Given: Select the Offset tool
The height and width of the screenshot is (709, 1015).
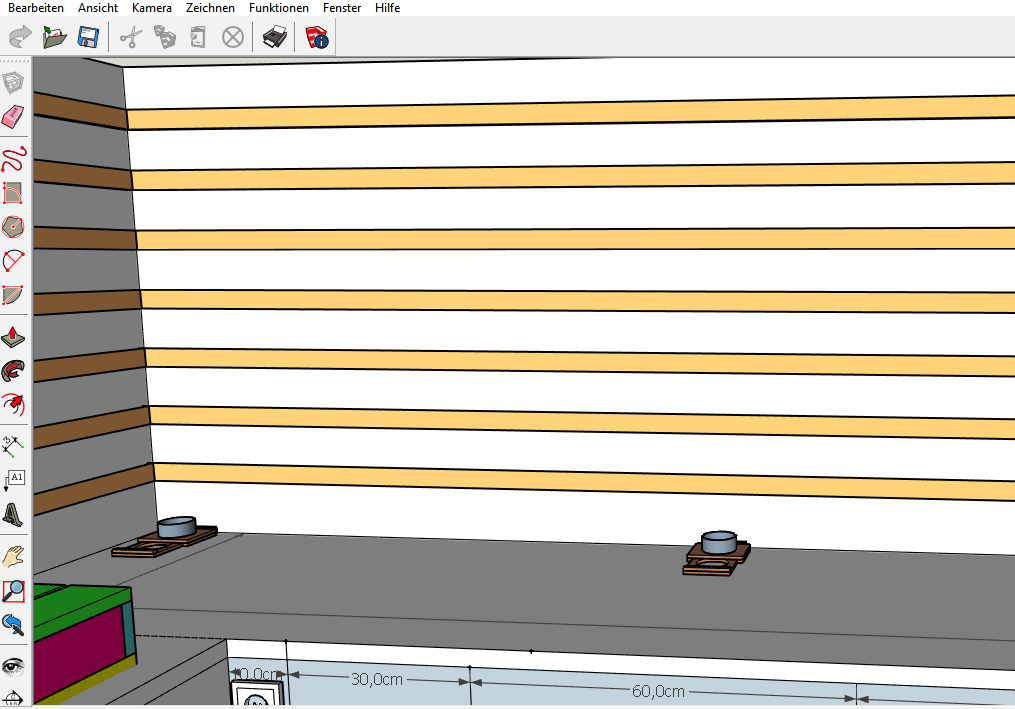Looking at the screenshot, I should click(x=14, y=405).
